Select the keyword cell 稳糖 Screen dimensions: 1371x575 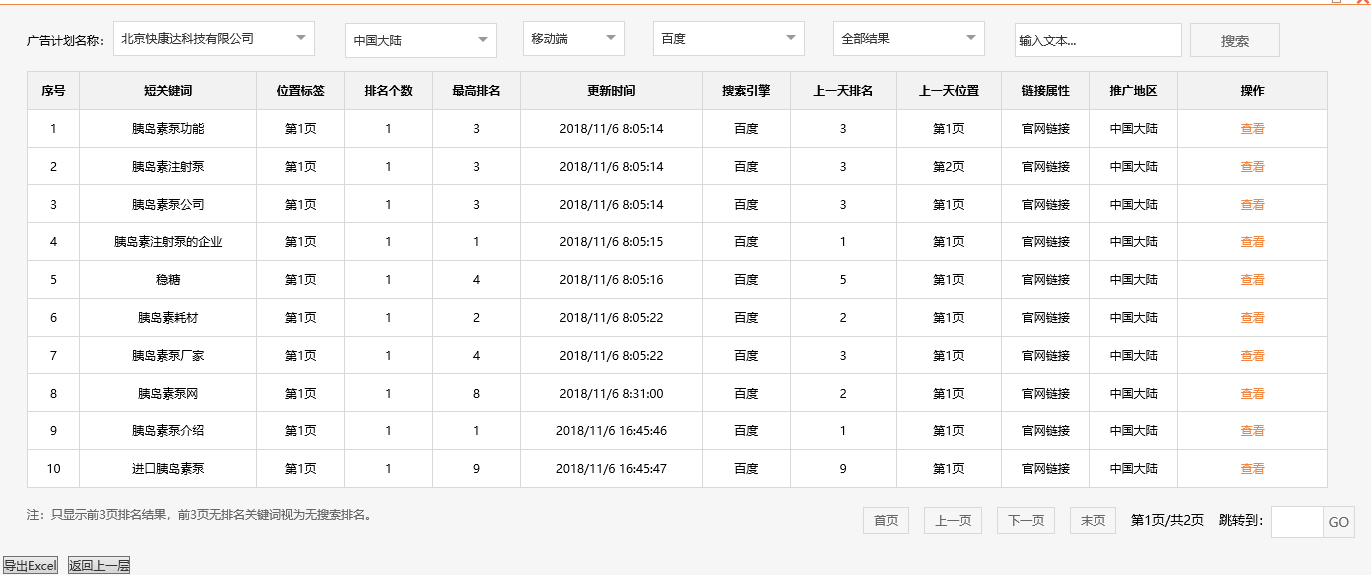(168, 279)
